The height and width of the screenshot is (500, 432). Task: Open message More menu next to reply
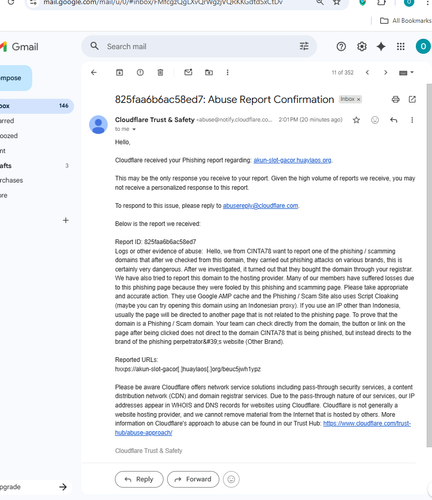pyautogui.click(x=412, y=120)
